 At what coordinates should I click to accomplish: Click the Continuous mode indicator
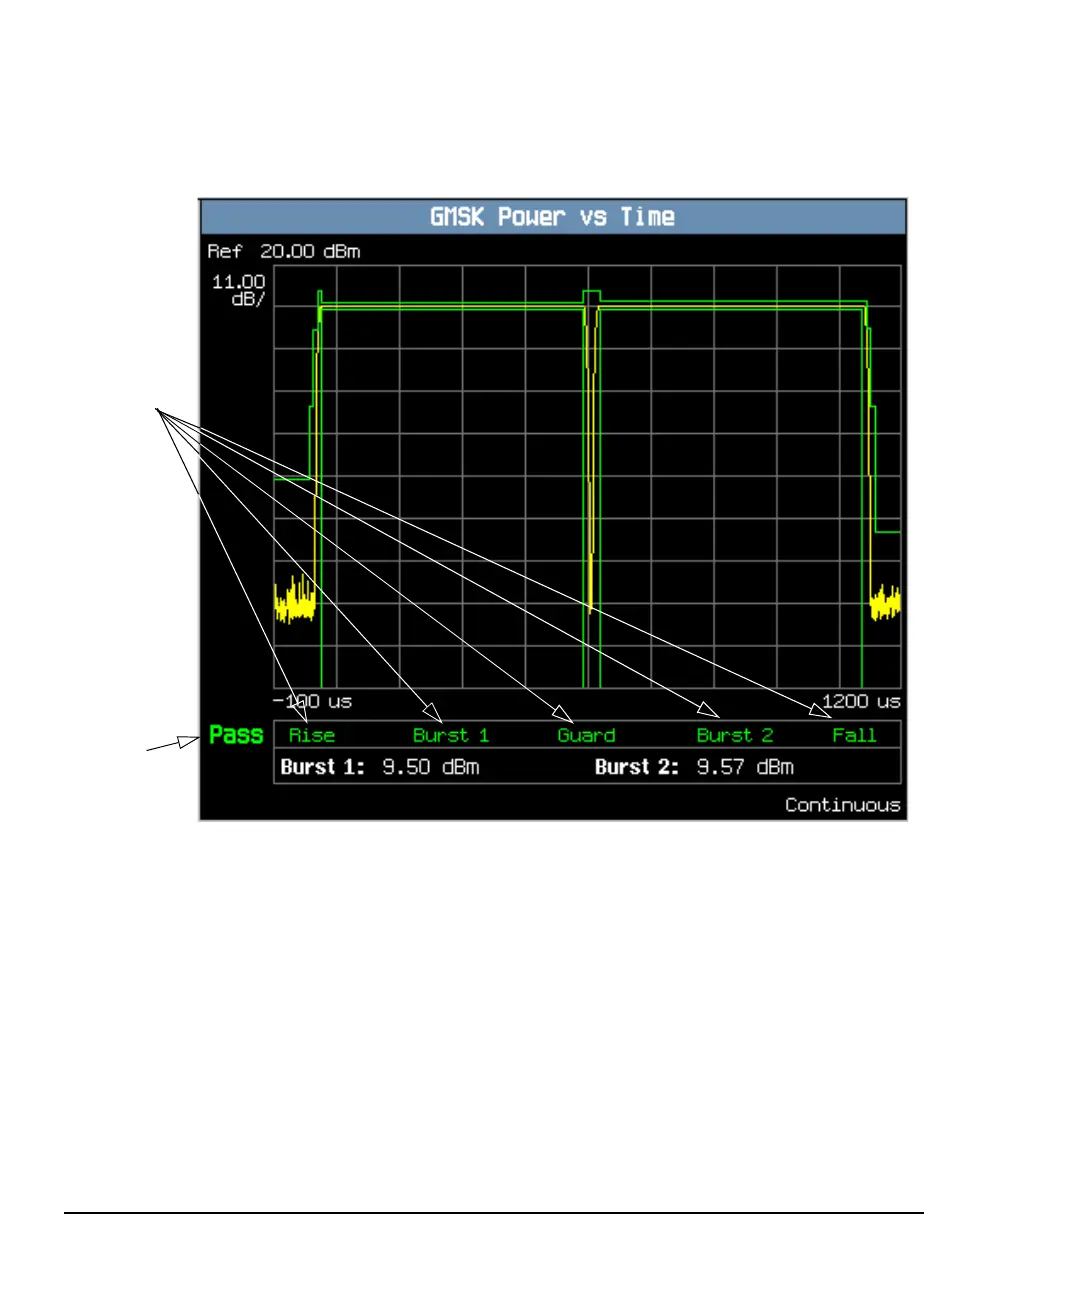843,805
